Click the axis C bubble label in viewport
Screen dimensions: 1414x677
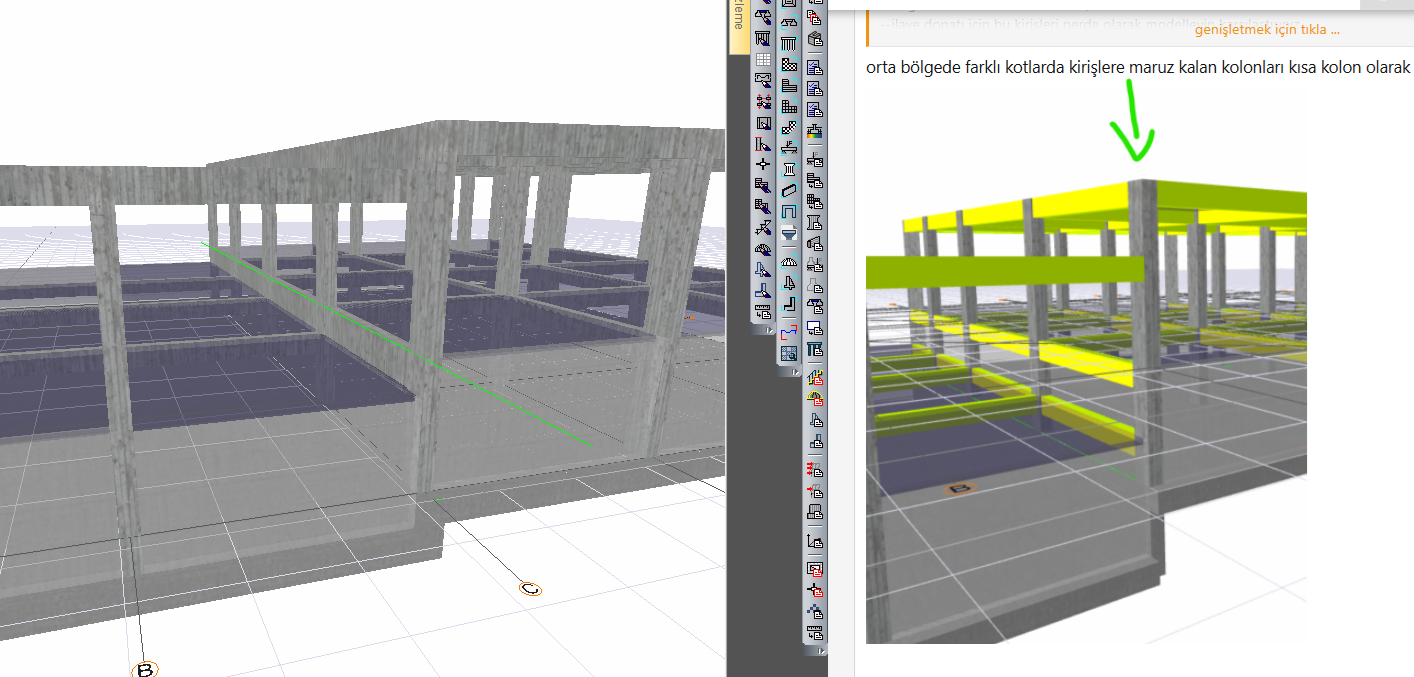(x=530, y=589)
